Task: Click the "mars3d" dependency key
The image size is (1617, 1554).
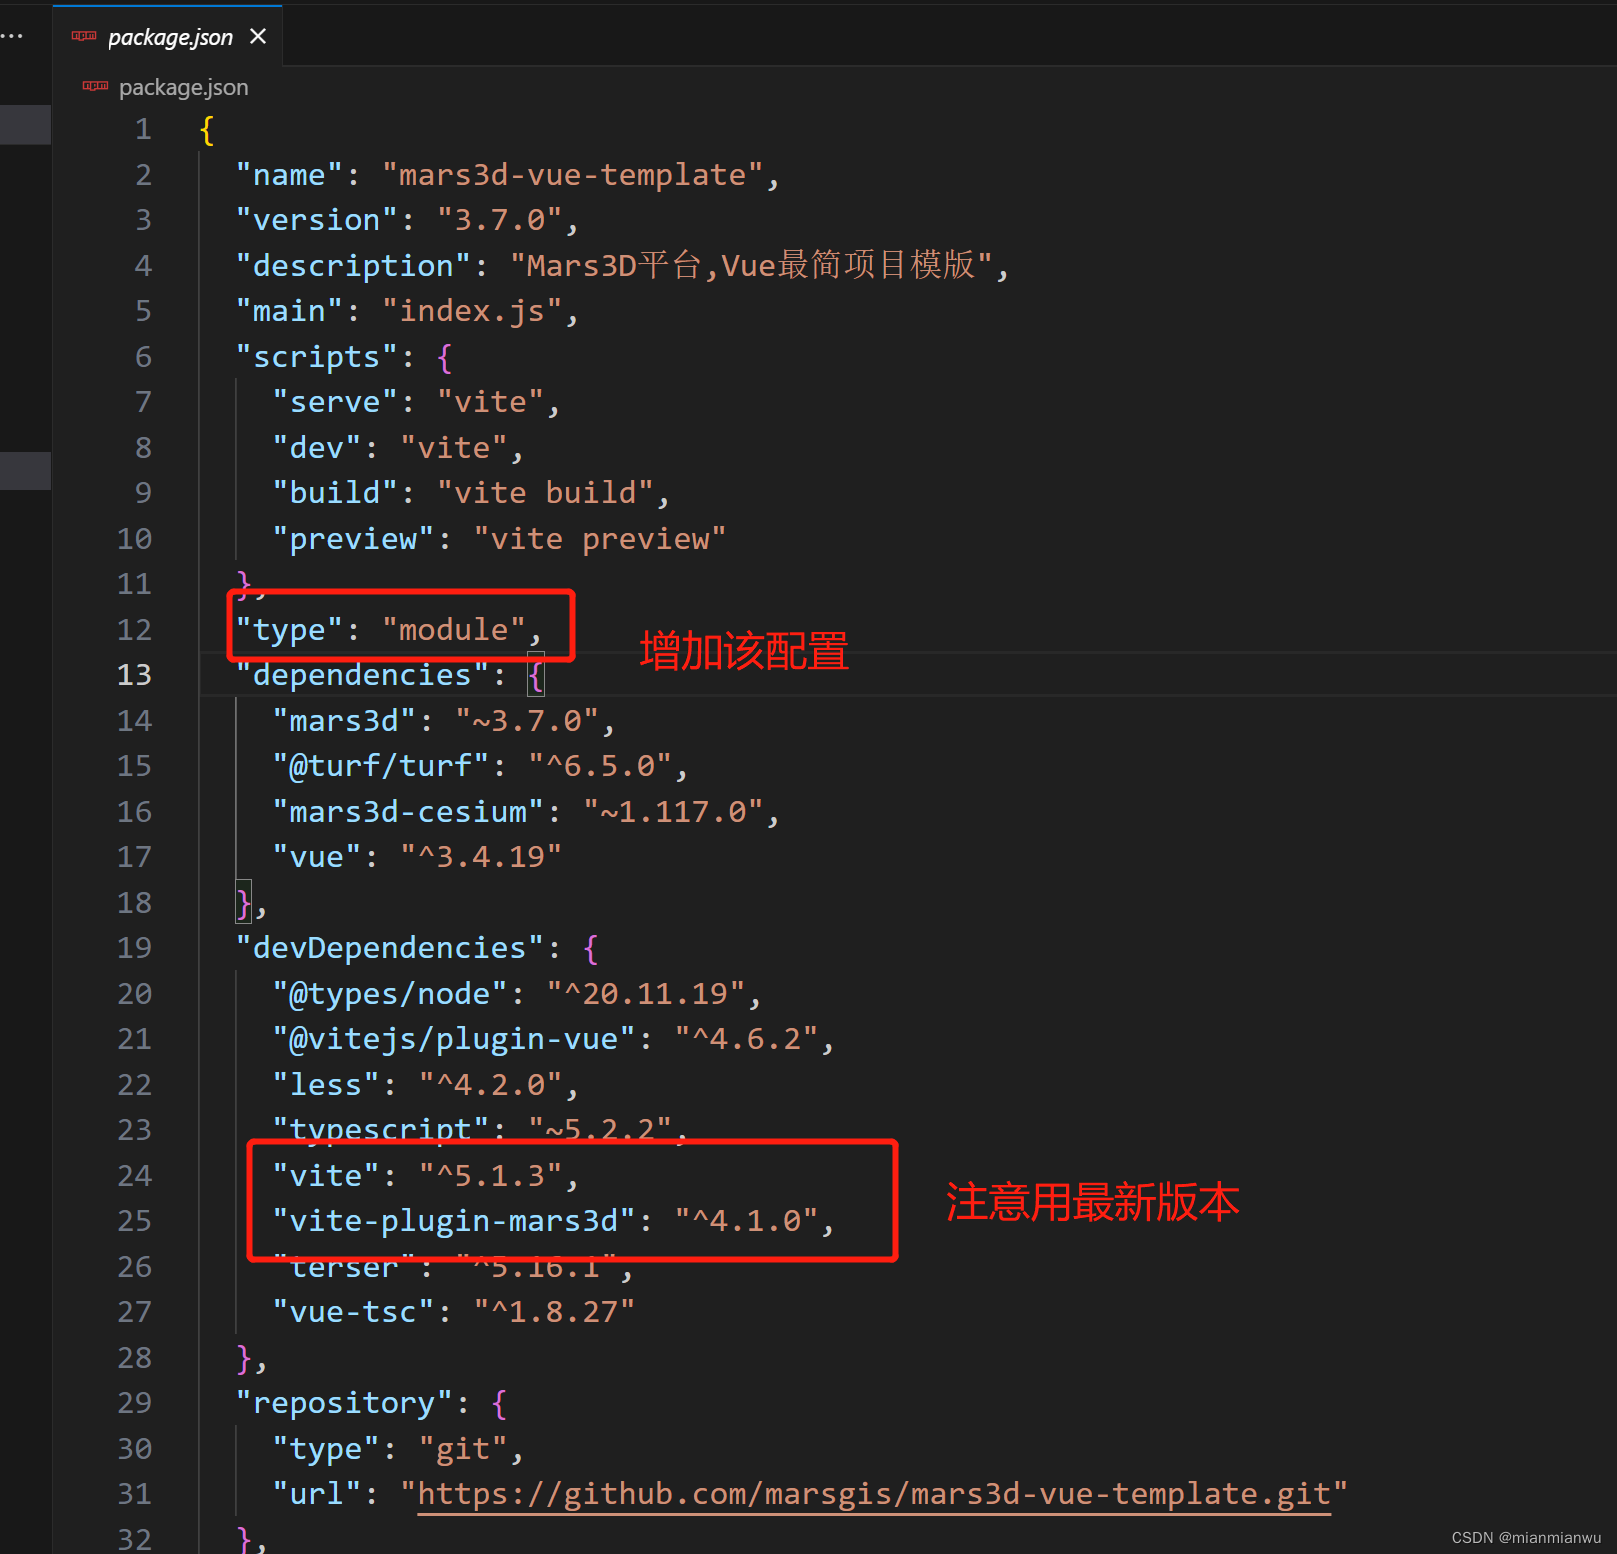Action: tap(345, 721)
